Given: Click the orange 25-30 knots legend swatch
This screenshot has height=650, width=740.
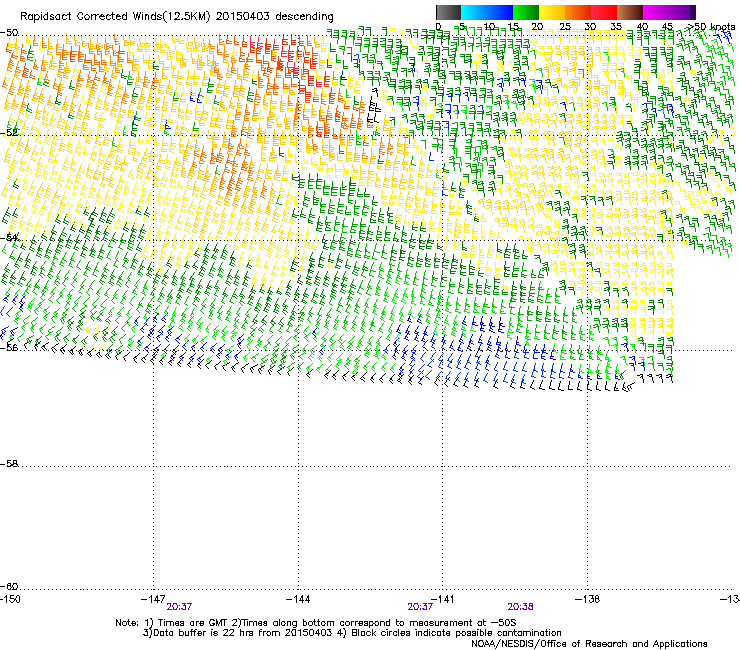Looking at the screenshot, I should click(578, 12).
